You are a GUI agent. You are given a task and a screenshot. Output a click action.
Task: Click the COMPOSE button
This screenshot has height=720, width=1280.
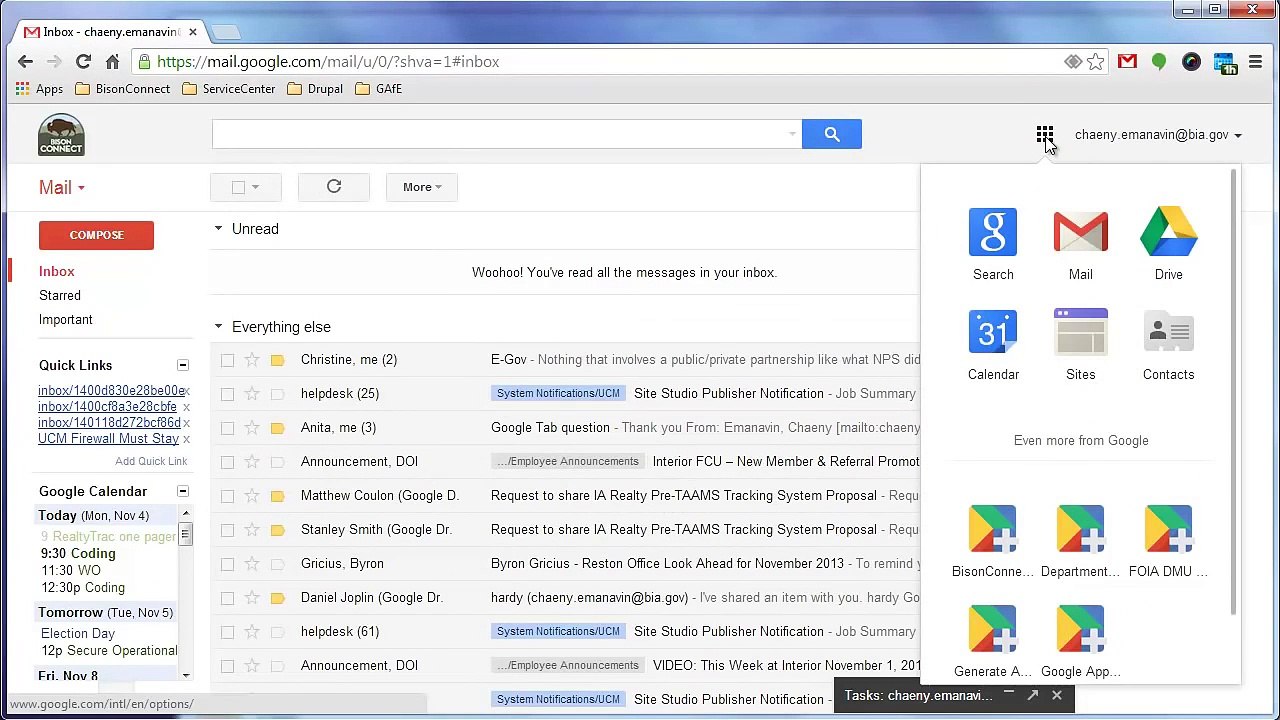coord(96,235)
